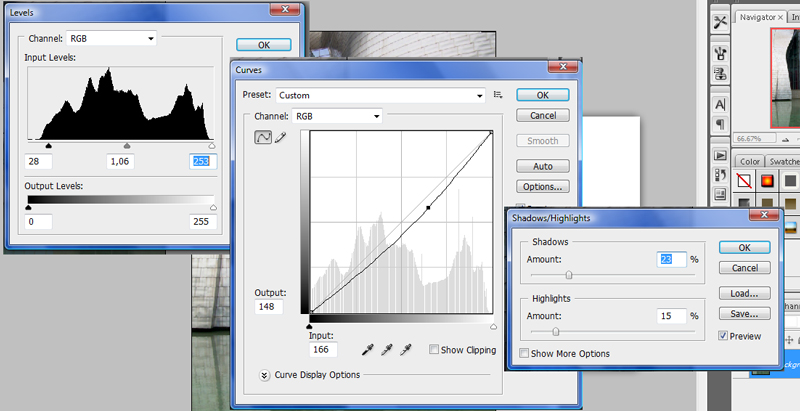Open the Levels Channel RGB dropdown
Screen dimensions: 800x411
[x=111, y=38]
